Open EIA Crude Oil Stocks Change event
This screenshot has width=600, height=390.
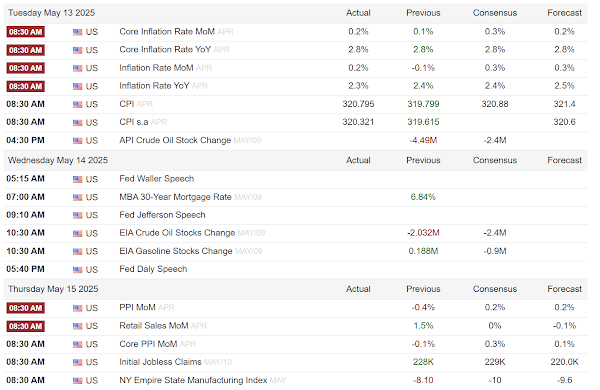pyautogui.click(x=177, y=233)
